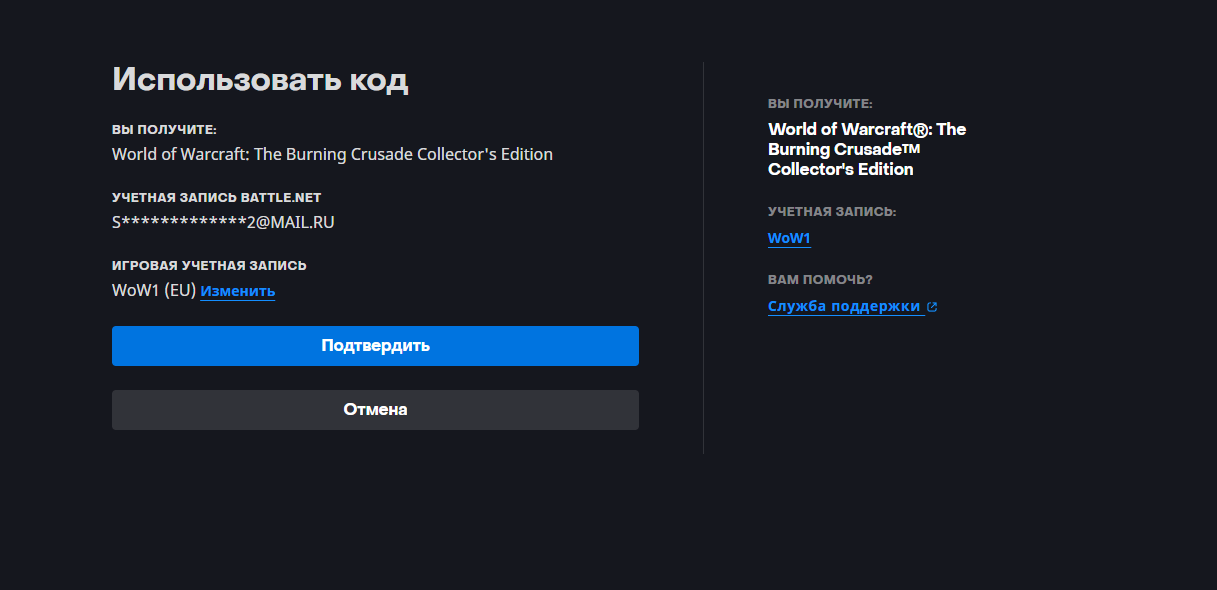Click the Использовать код page heading
The width and height of the screenshot is (1217, 590).
(x=260, y=80)
